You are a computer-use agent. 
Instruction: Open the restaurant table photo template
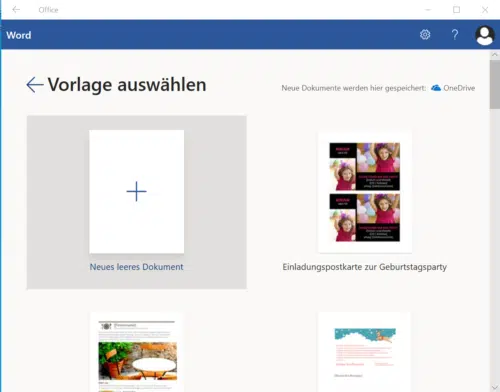pyautogui.click(x=137, y=352)
